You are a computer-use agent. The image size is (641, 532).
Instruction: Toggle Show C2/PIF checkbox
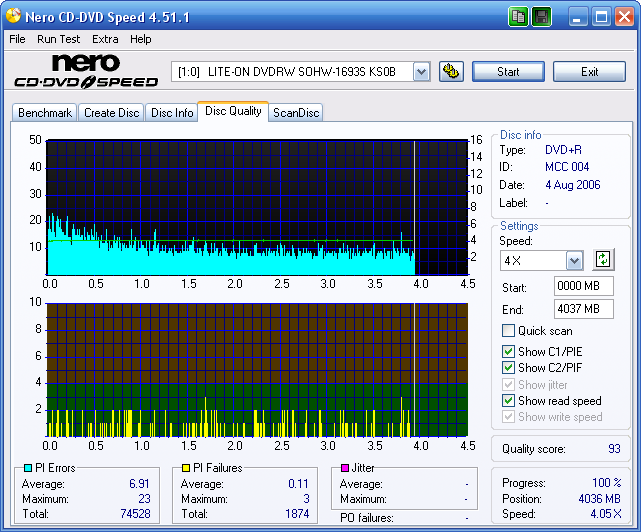point(508,368)
